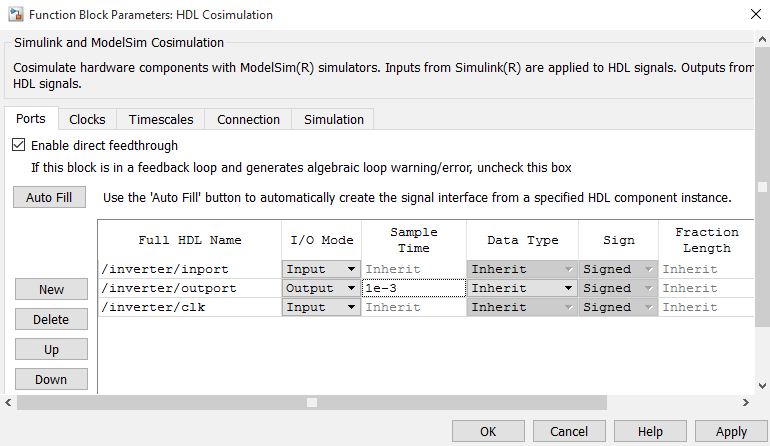Open the Simulation tab
Viewport: 770px width, 446px height.
tap(334, 119)
